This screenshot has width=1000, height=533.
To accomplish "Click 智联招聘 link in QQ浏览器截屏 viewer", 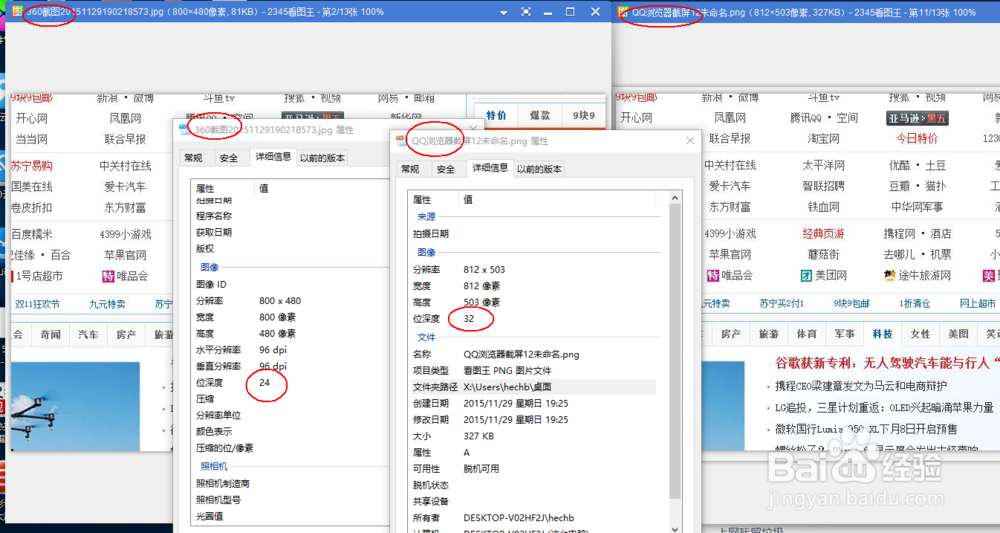I will (x=823, y=186).
